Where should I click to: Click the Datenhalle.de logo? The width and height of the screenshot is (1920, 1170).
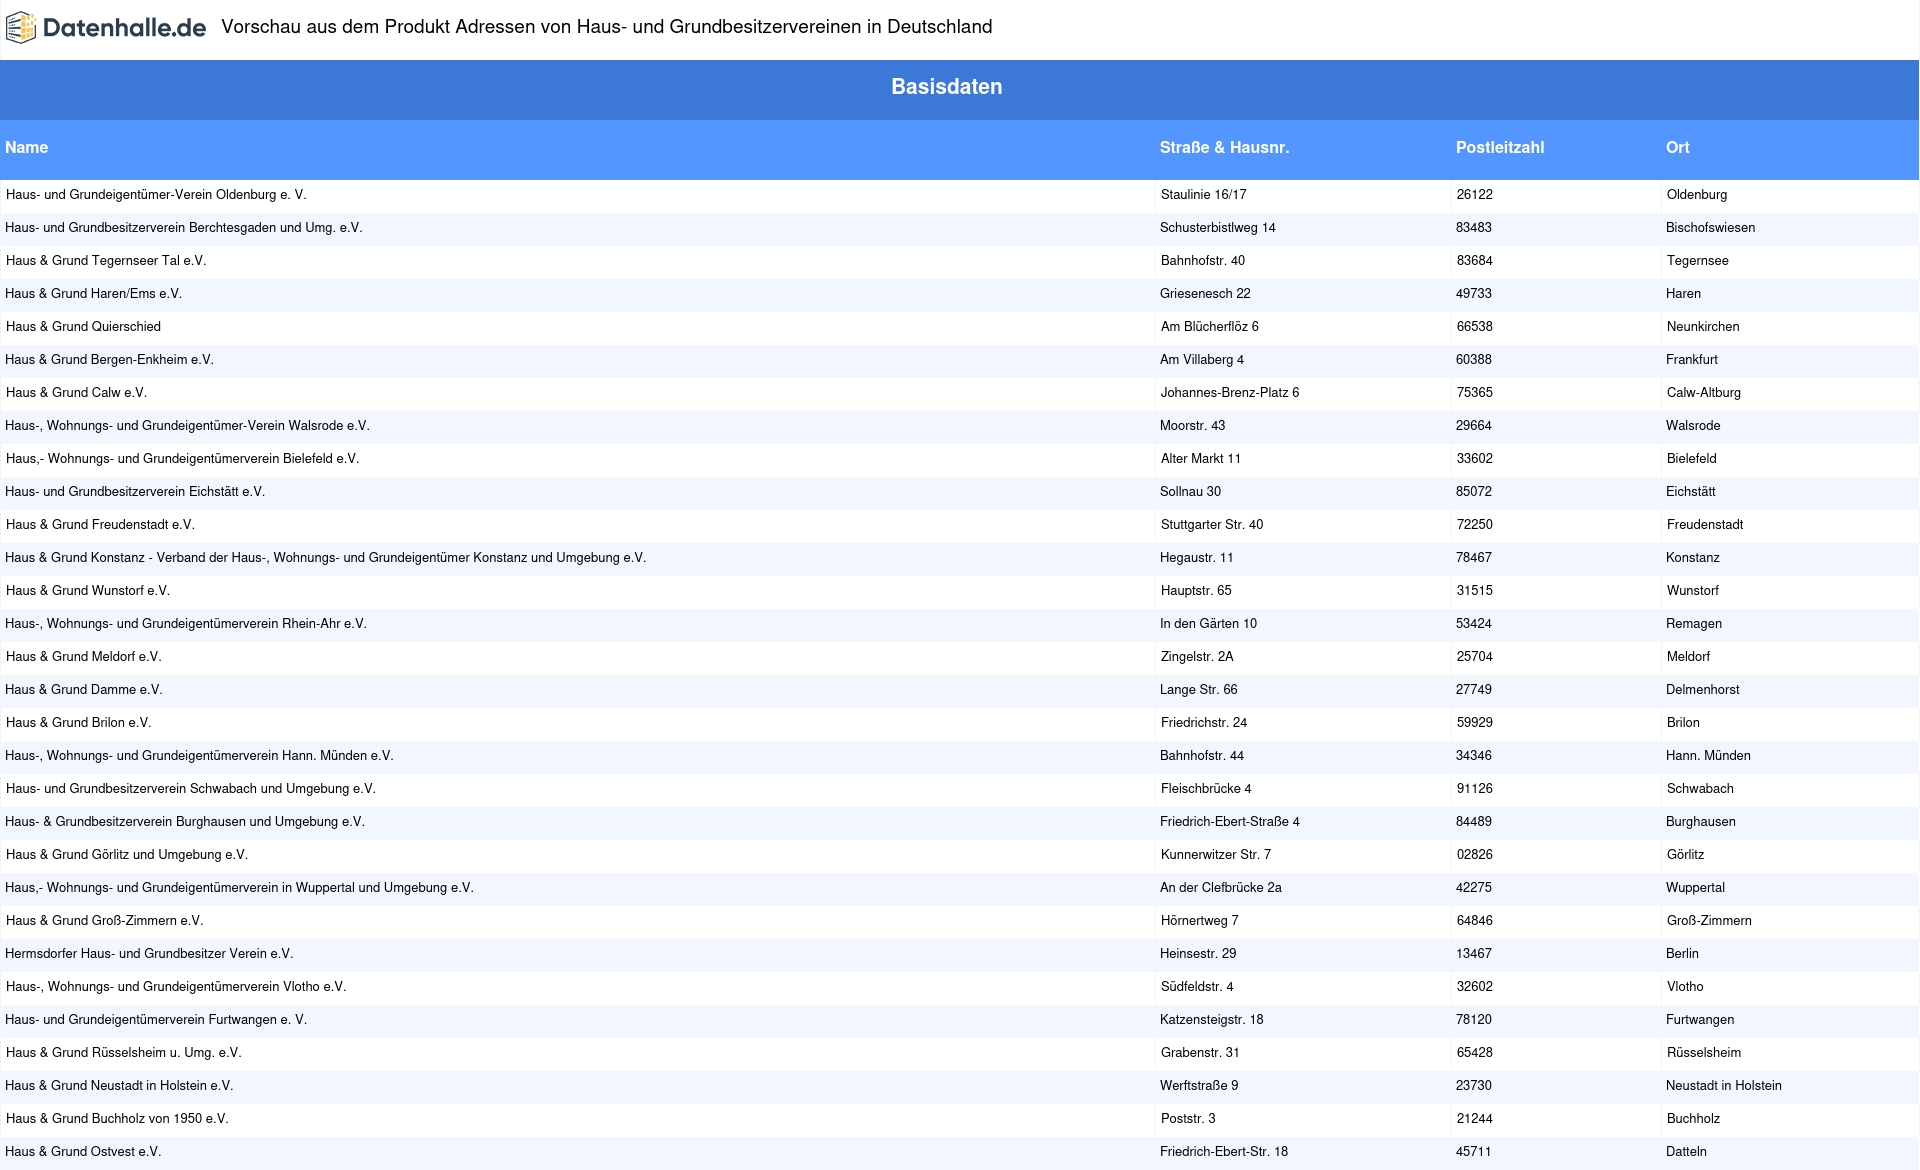[x=106, y=28]
